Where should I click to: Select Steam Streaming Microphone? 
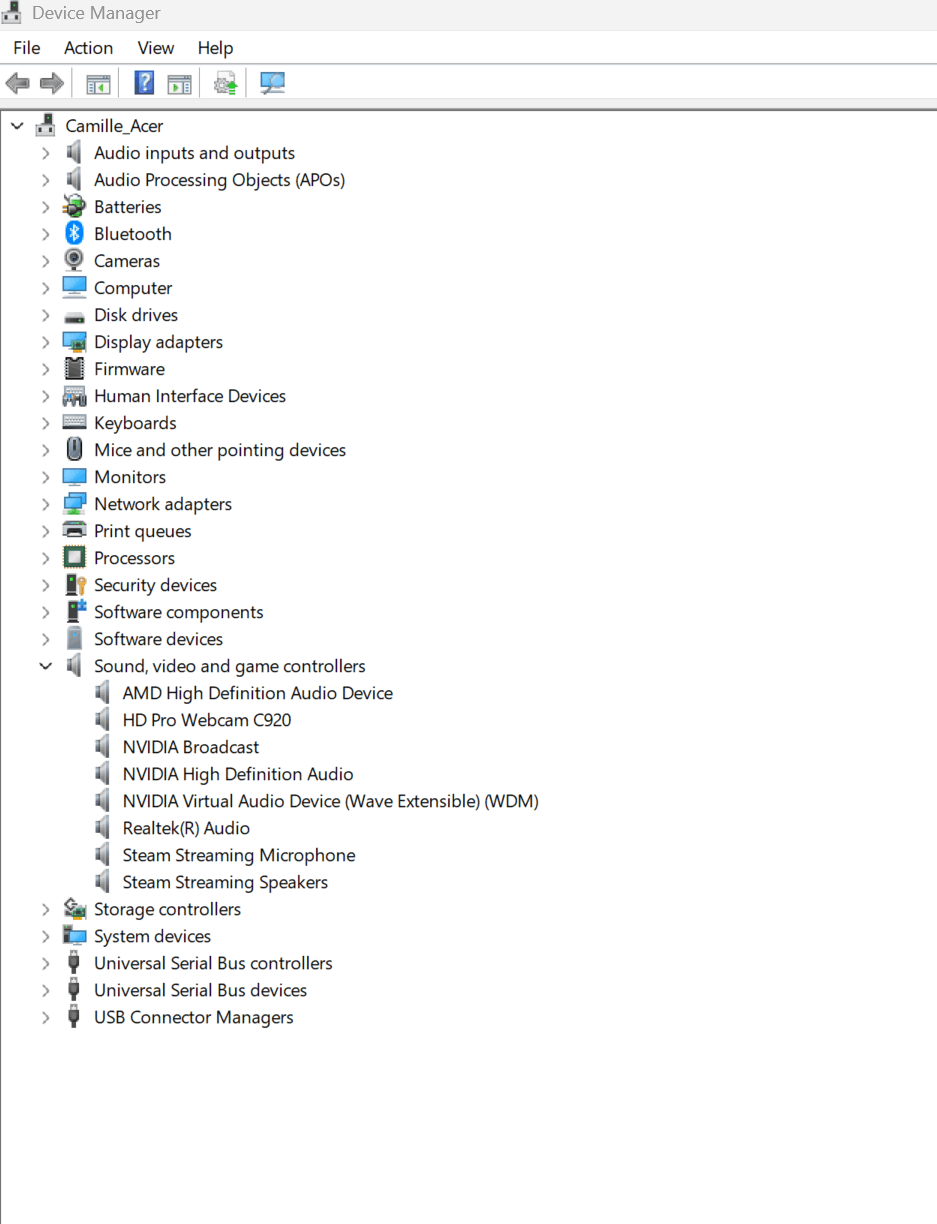pos(239,855)
